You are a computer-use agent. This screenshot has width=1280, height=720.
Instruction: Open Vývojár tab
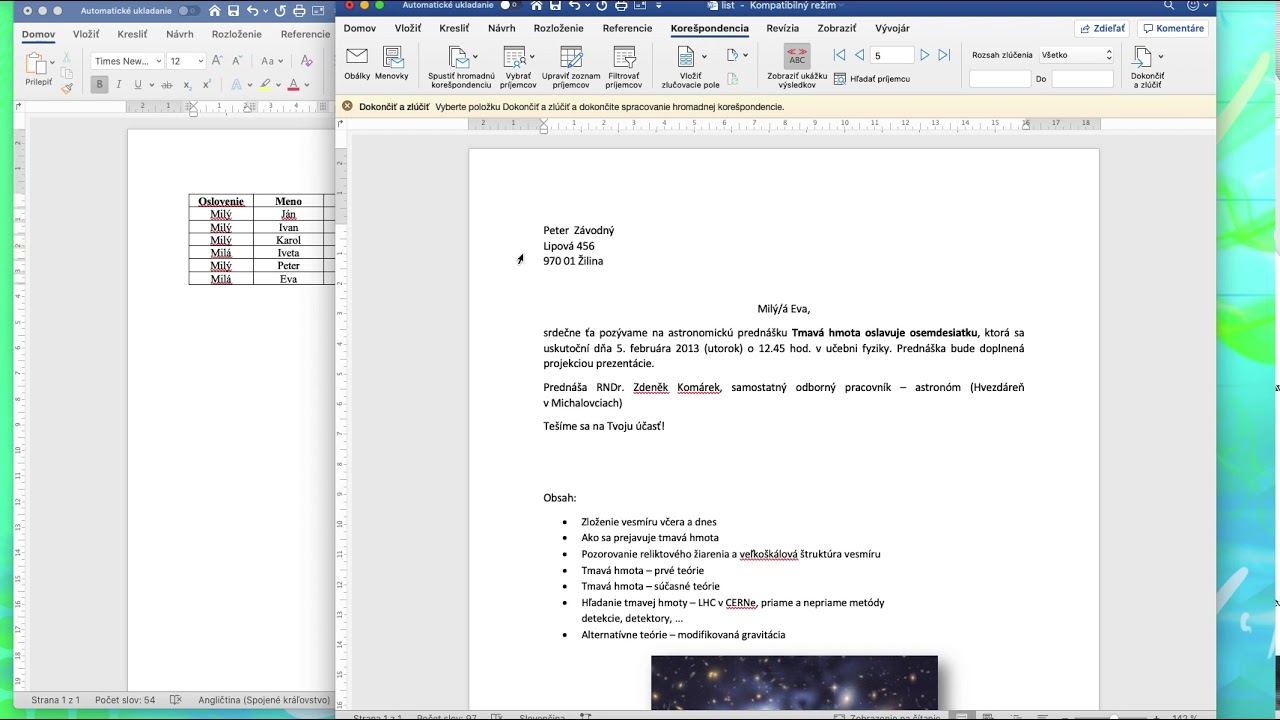893,28
